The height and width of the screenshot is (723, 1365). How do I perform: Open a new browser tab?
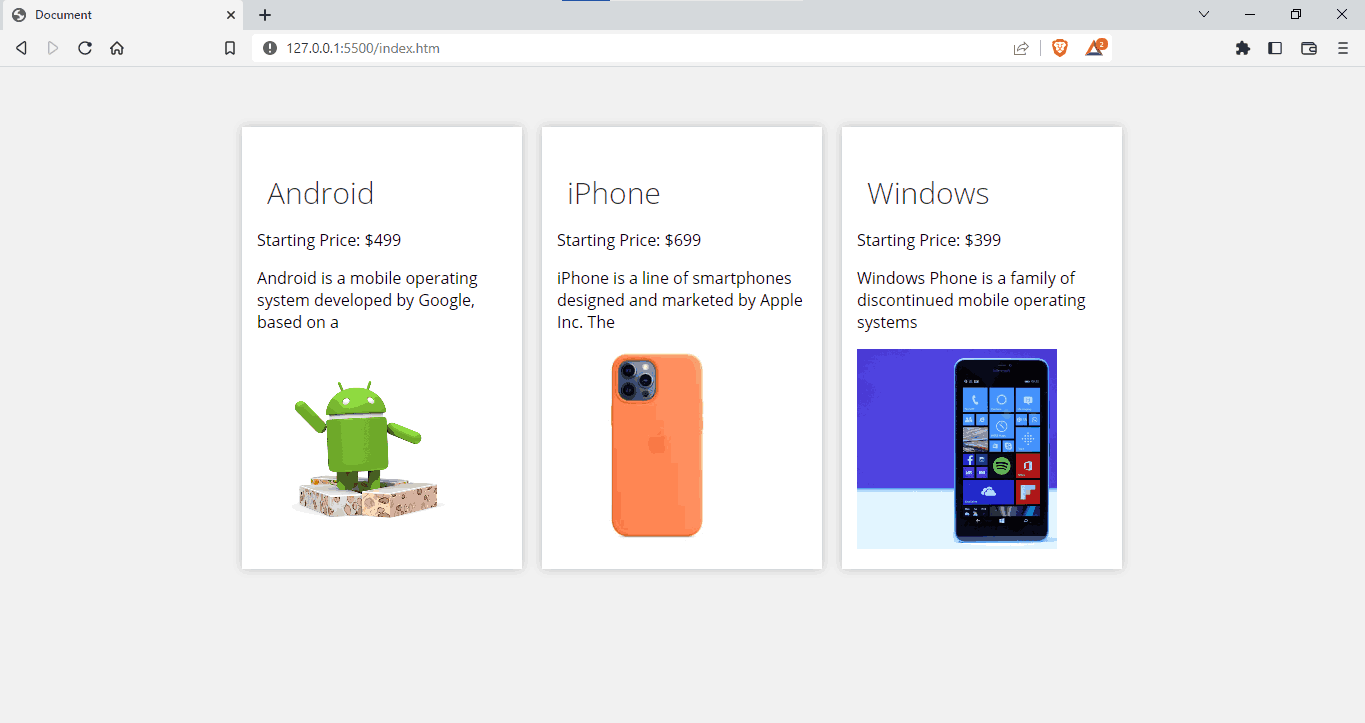coord(264,15)
